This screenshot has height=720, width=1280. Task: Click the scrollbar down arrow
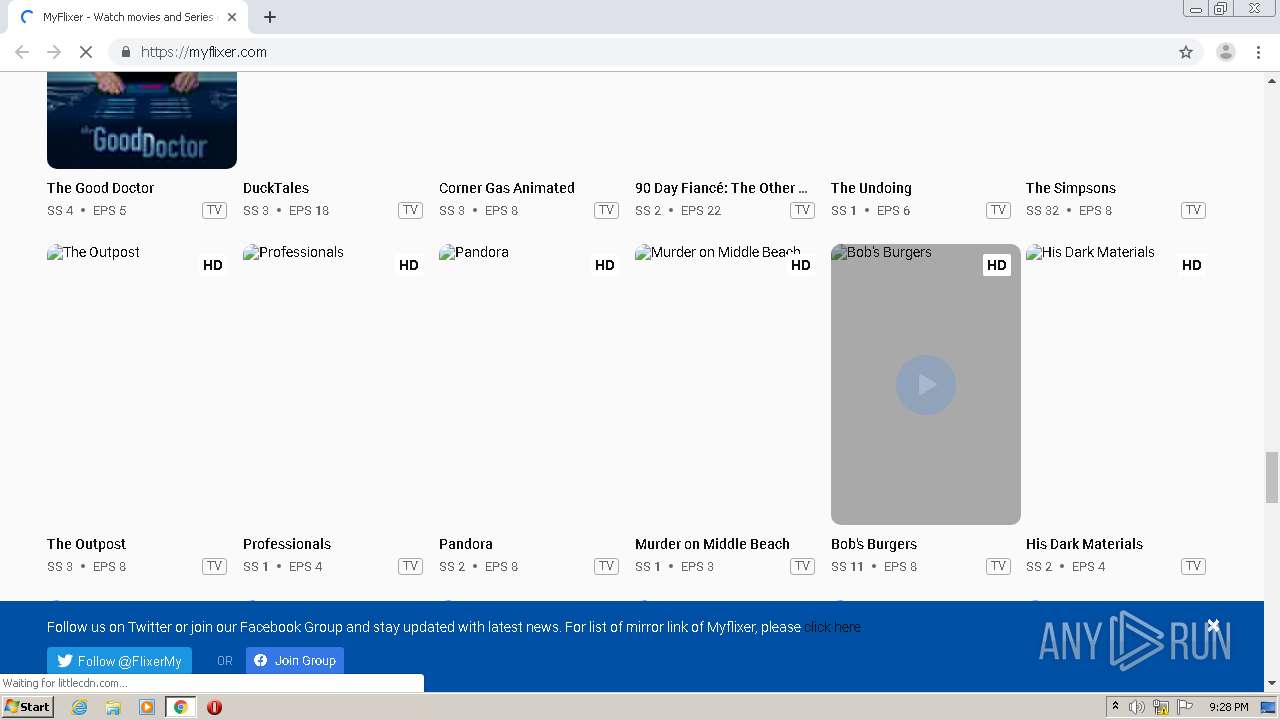point(1272,683)
